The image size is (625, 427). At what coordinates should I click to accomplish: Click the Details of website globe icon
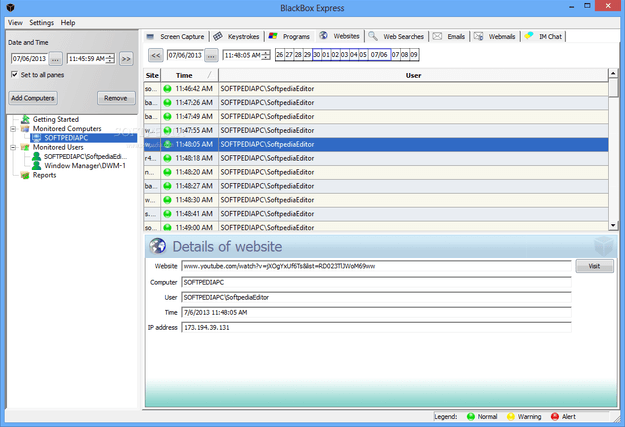point(158,246)
